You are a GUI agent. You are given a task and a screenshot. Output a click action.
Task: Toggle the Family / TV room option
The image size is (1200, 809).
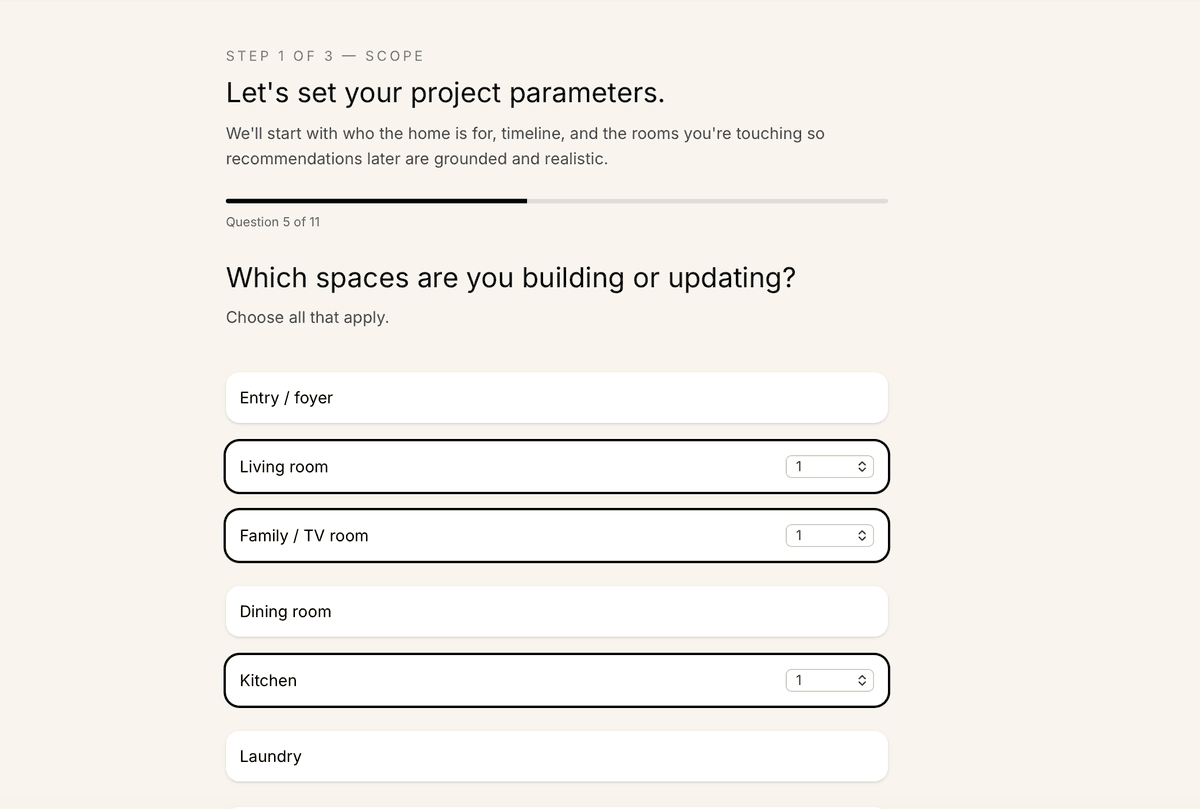tap(500, 536)
